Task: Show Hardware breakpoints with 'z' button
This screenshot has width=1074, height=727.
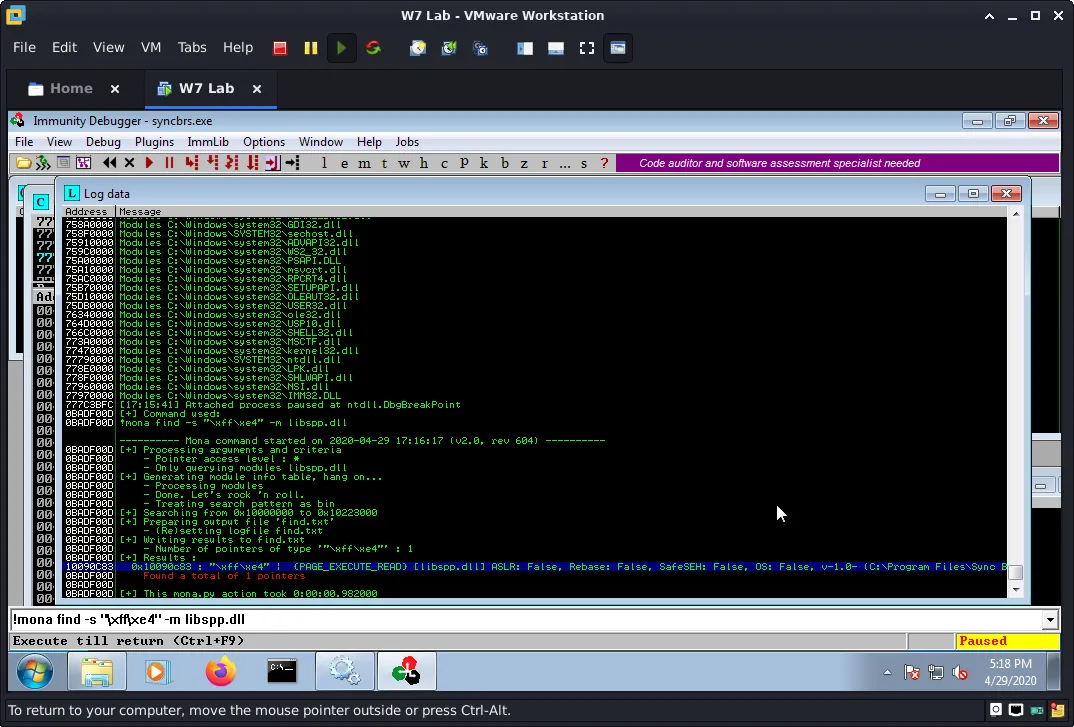Action: (x=524, y=163)
